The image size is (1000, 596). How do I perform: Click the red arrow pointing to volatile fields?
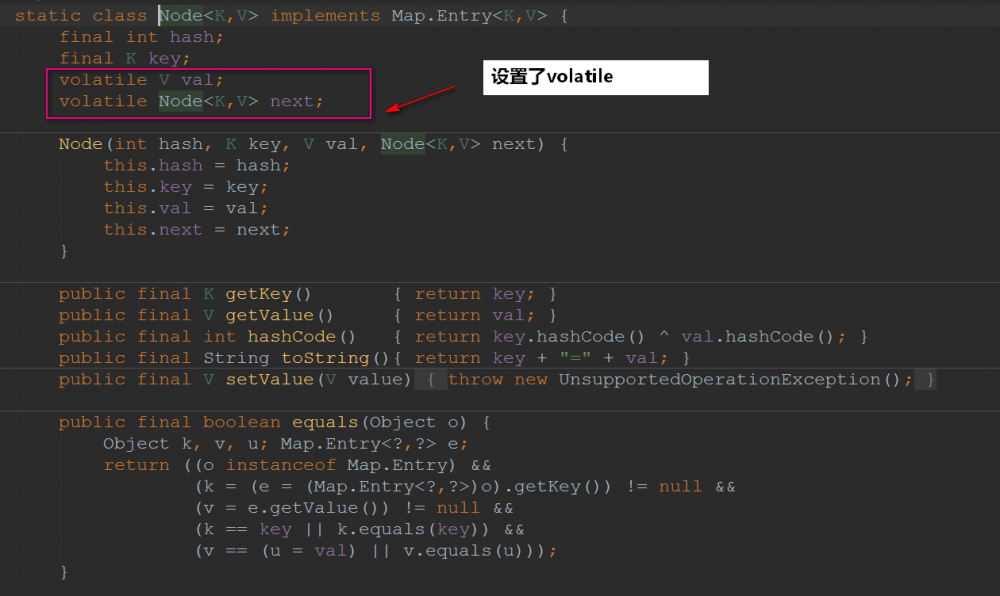tap(420, 100)
